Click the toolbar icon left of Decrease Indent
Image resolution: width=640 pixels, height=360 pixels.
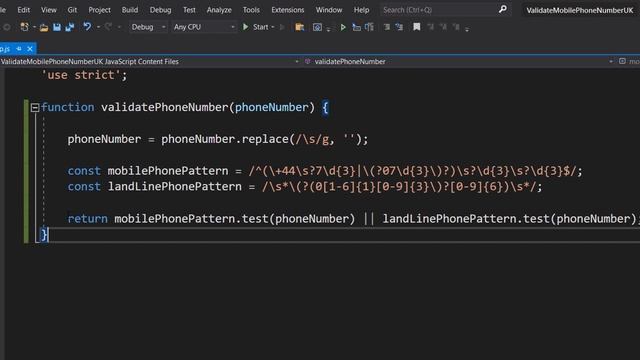369,27
